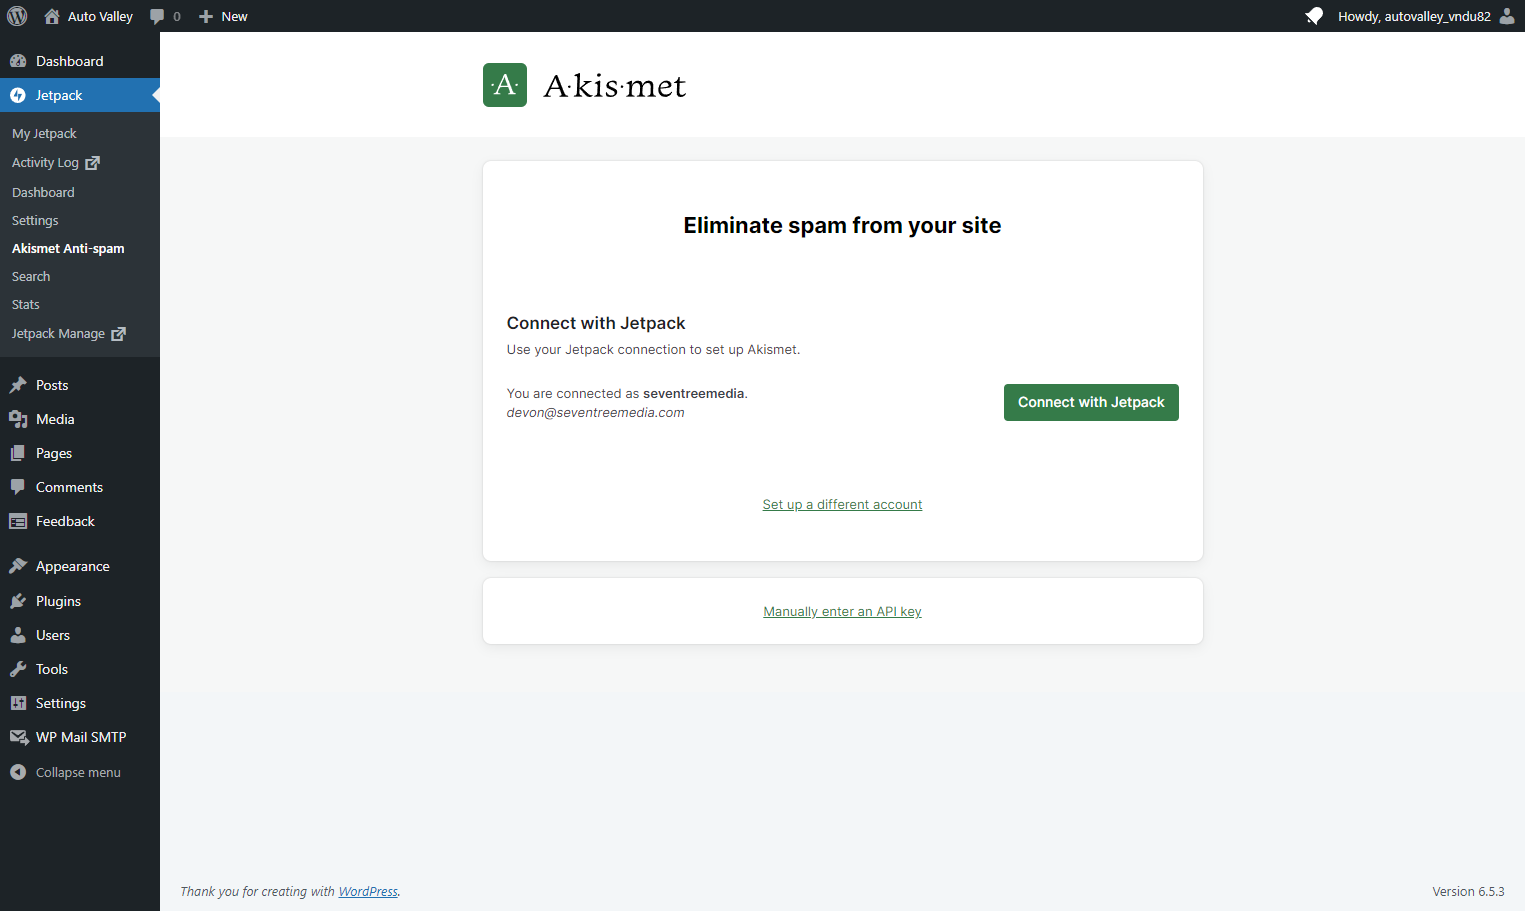Click the Feedback form icon
Screen dimensions: 1525x911
click(18, 521)
